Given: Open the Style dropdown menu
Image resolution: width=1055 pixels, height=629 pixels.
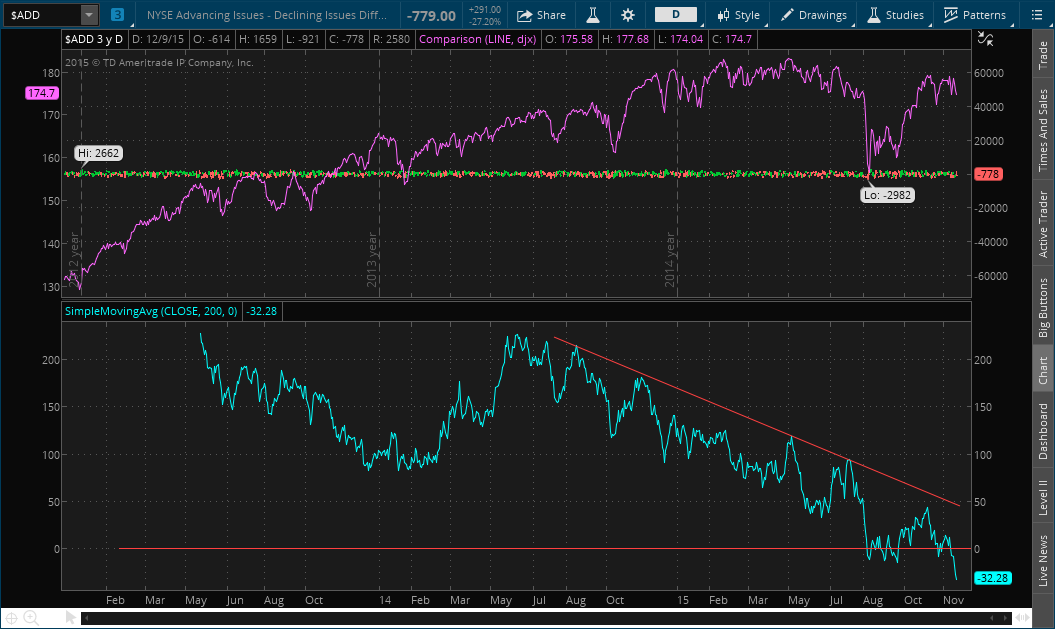Looking at the screenshot, I should tap(738, 15).
